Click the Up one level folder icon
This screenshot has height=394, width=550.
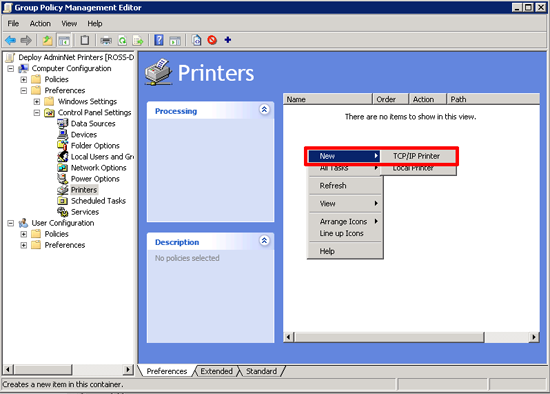(x=47, y=40)
